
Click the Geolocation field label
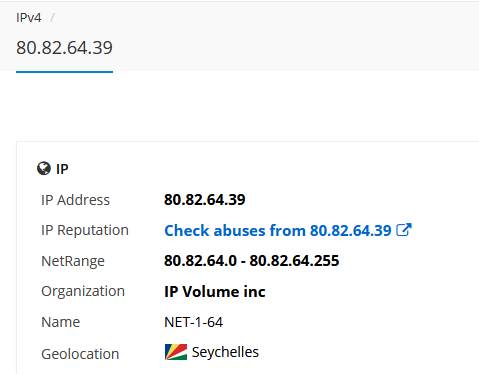click(80, 354)
